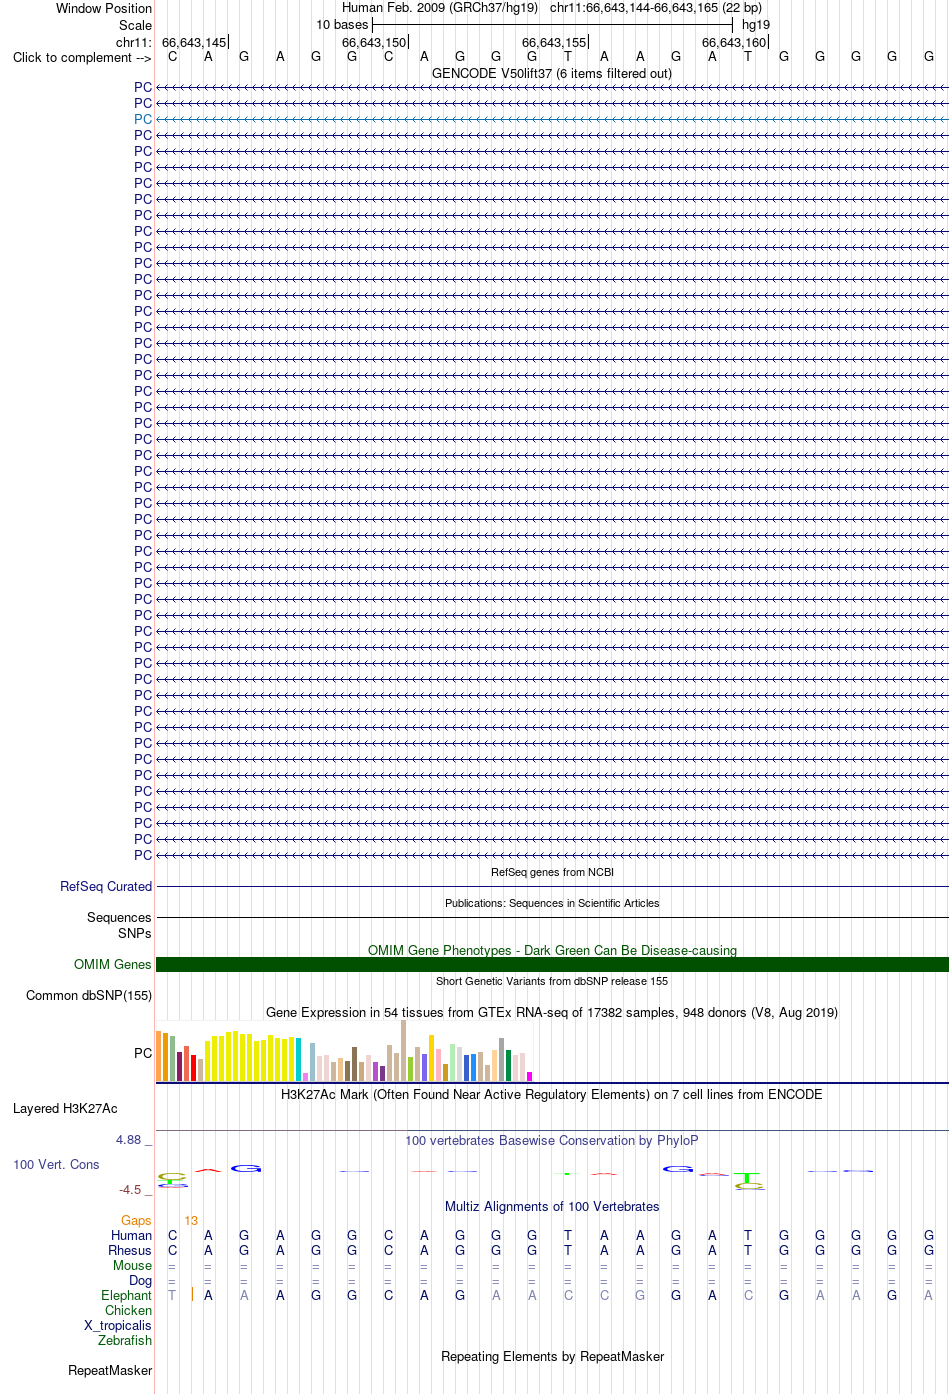The image size is (950, 1394).
Task: Select the 100 Vert. Cons track label
Action: click(x=56, y=1164)
